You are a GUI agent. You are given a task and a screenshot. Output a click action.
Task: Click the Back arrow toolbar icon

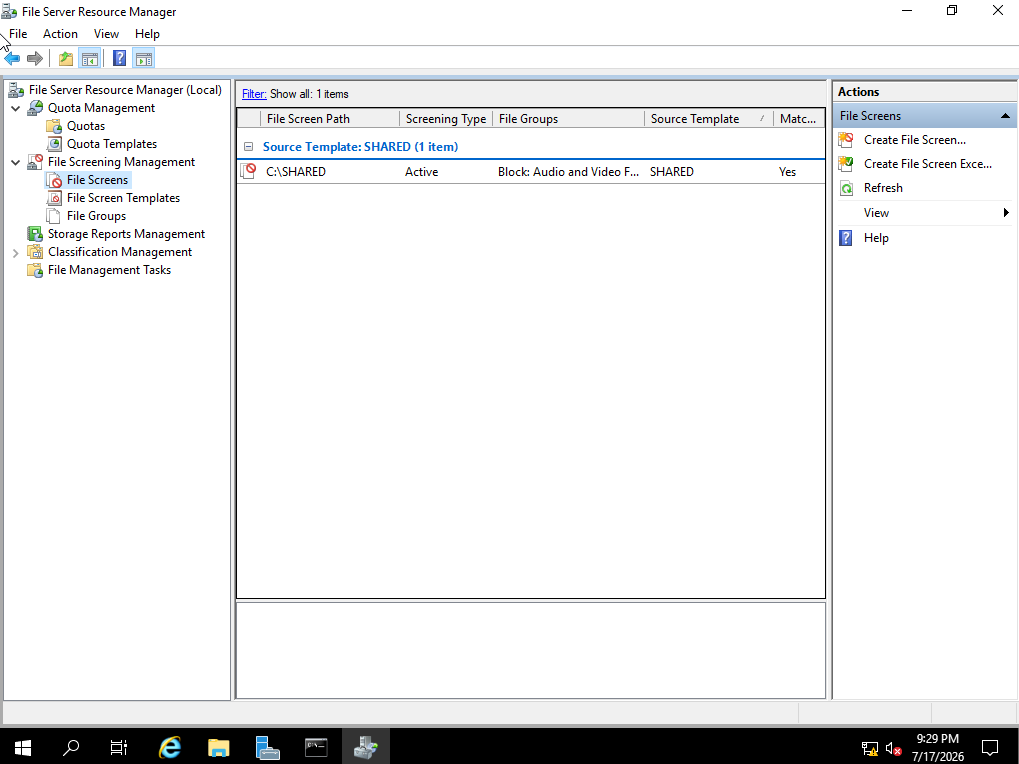(x=12, y=58)
